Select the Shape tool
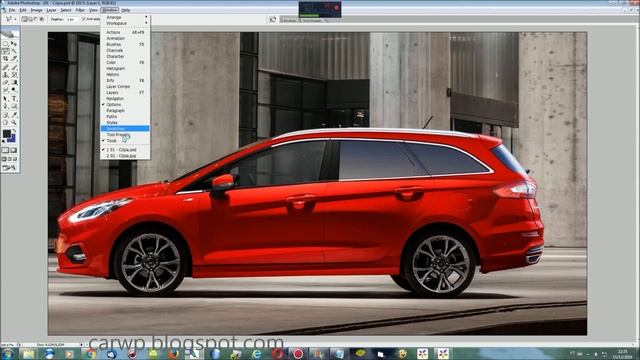Screen dimensions: 640x360 point(14,106)
